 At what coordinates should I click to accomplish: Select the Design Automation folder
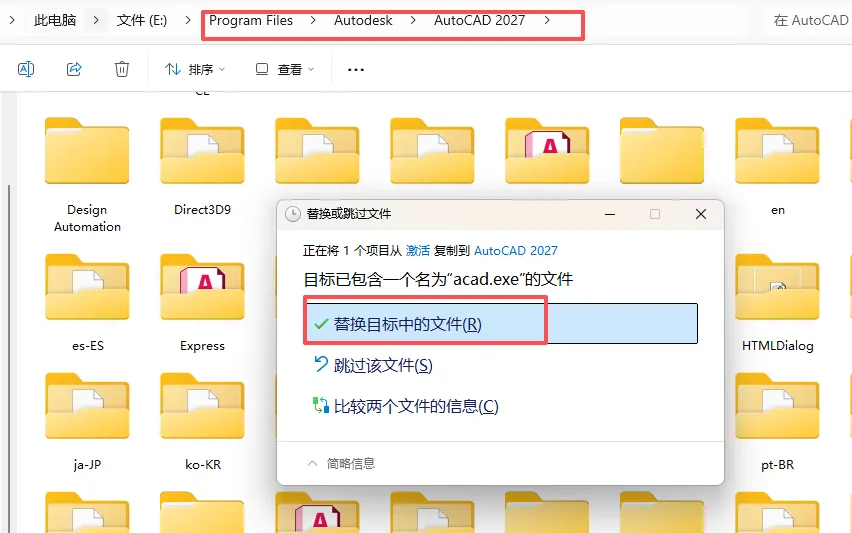pyautogui.click(x=87, y=176)
